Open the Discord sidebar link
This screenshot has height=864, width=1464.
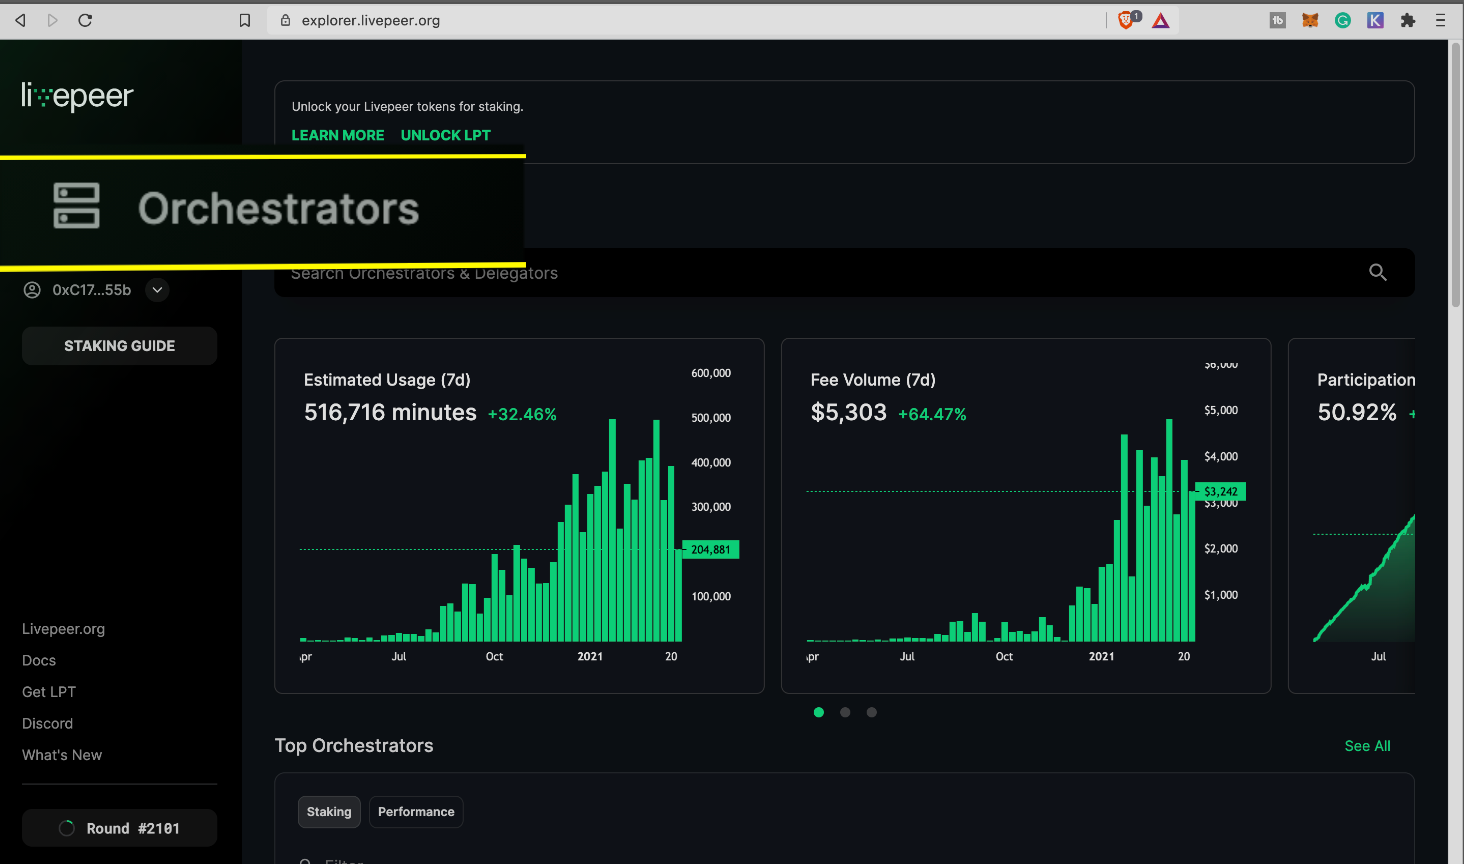[48, 724]
